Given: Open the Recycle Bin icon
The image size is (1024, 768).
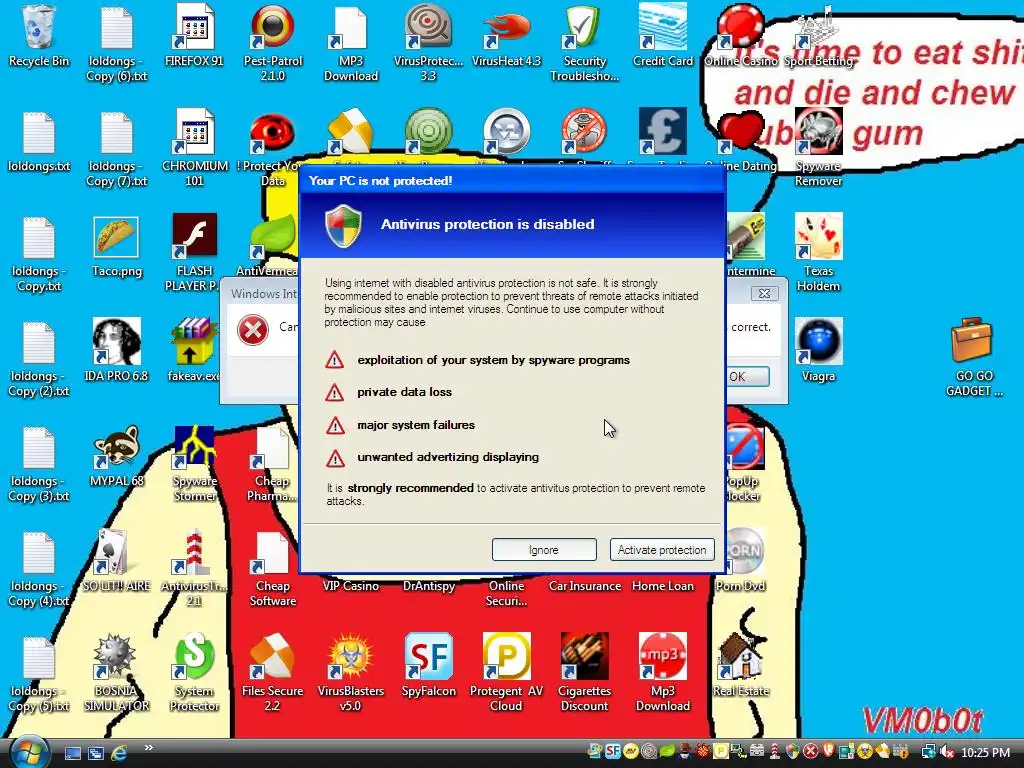Looking at the screenshot, I should tap(39, 36).
